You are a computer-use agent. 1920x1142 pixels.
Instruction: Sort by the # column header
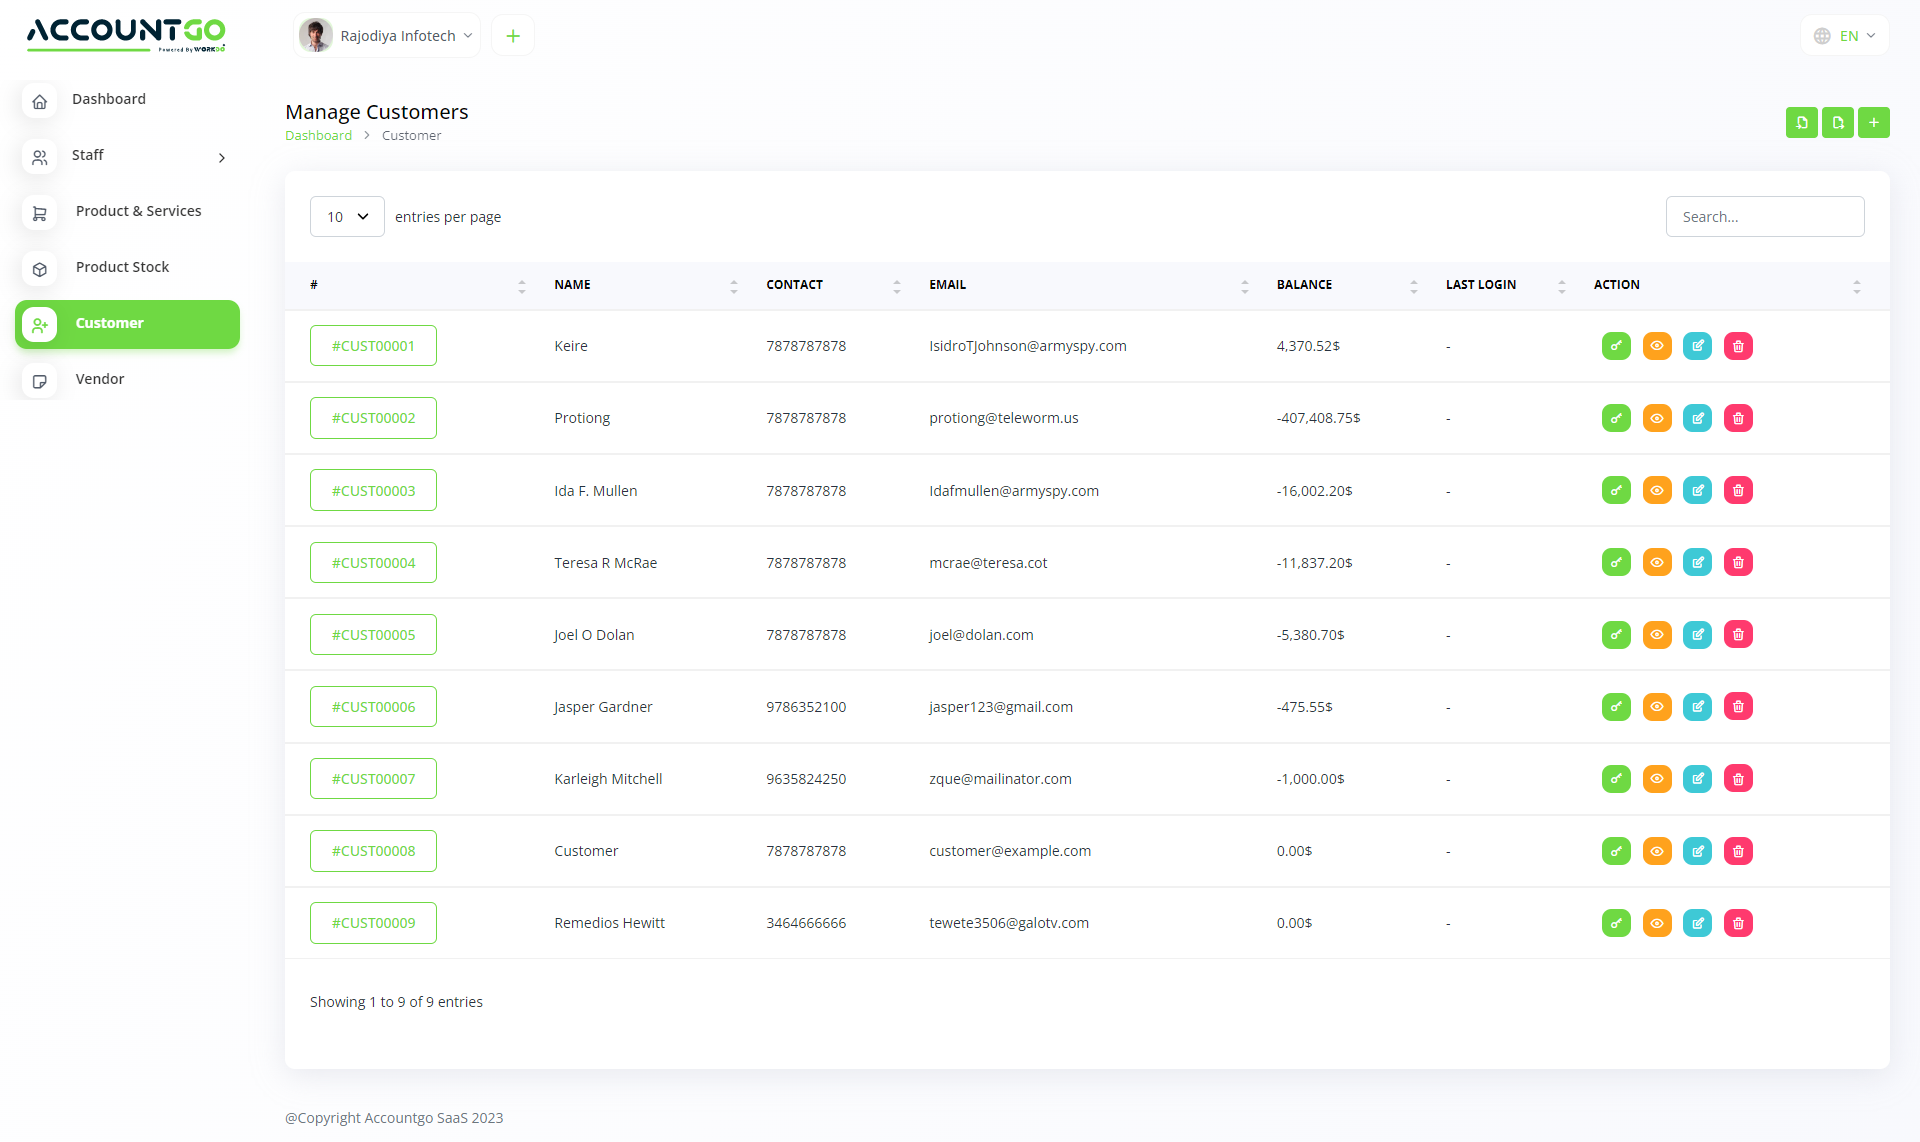416,285
